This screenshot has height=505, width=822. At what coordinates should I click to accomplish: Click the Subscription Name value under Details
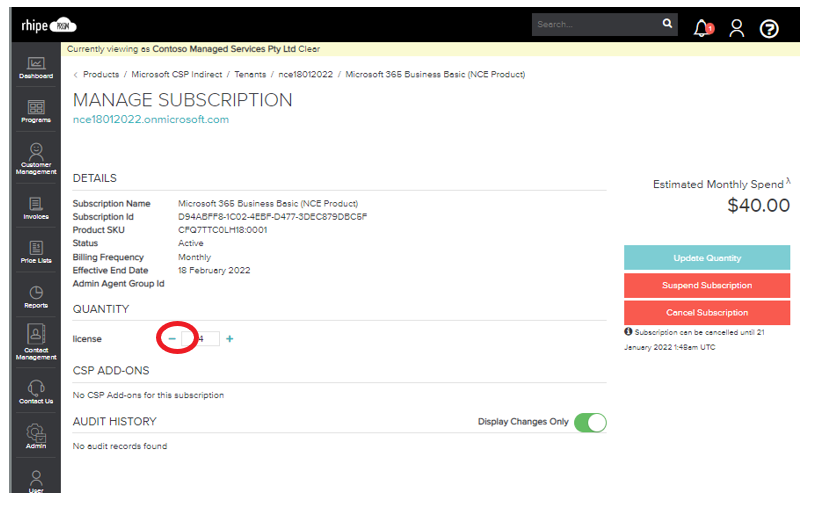(x=268, y=203)
